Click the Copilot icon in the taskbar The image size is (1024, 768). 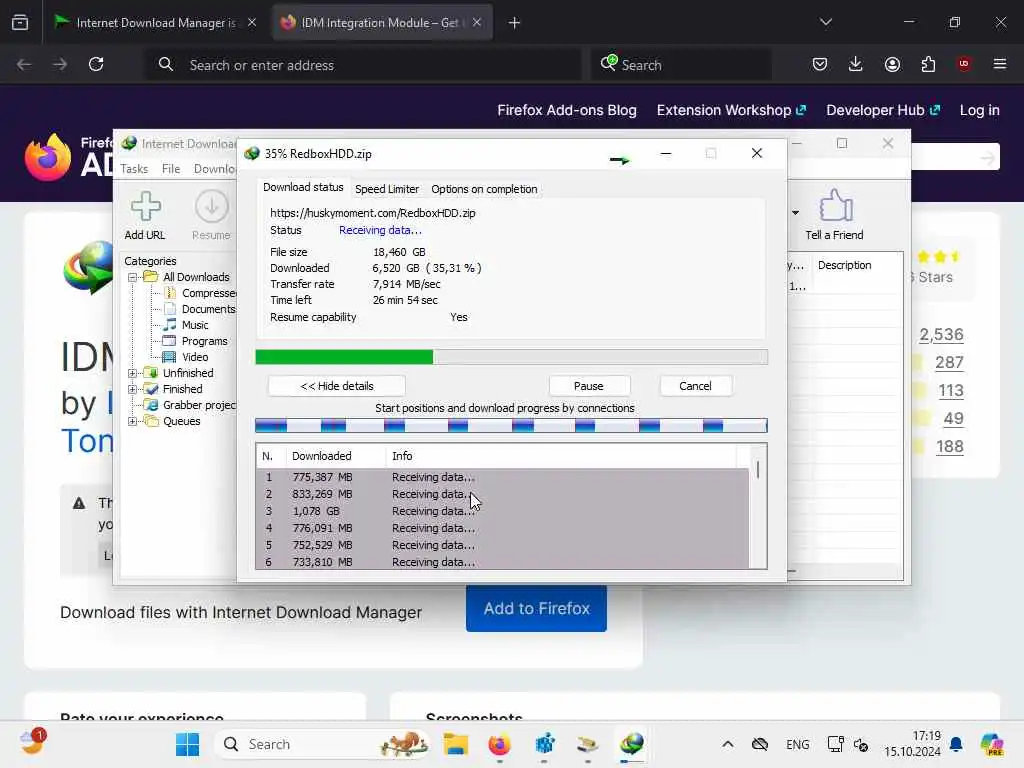[x=992, y=744]
